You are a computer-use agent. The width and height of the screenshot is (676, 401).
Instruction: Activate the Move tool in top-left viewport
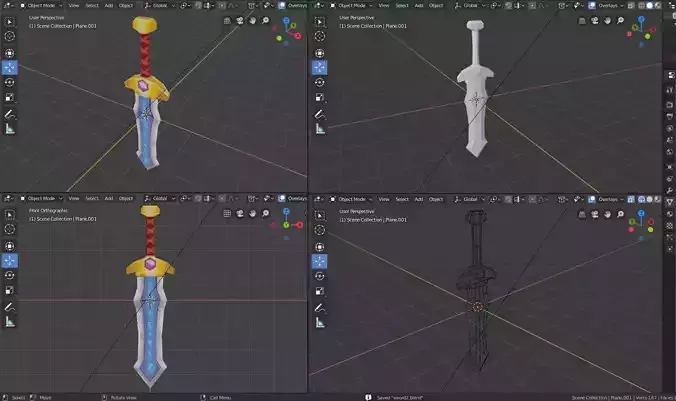coord(9,68)
